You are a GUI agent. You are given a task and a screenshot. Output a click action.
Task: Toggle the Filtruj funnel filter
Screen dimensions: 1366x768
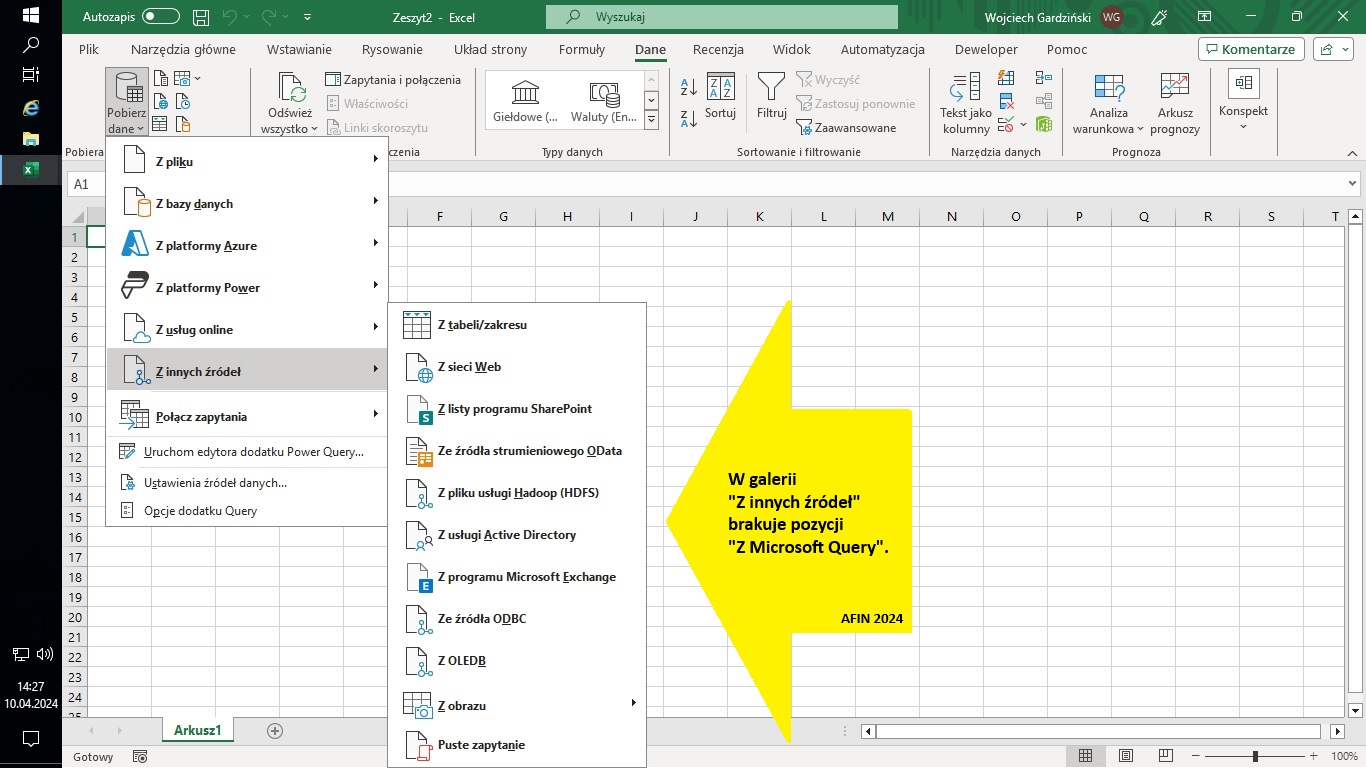771,97
